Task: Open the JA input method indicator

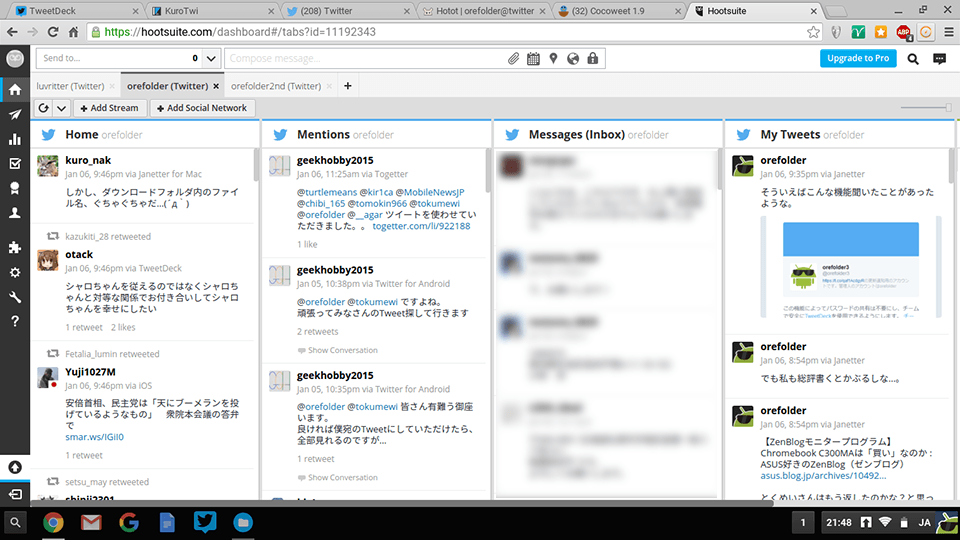Action: pyautogui.click(x=924, y=523)
